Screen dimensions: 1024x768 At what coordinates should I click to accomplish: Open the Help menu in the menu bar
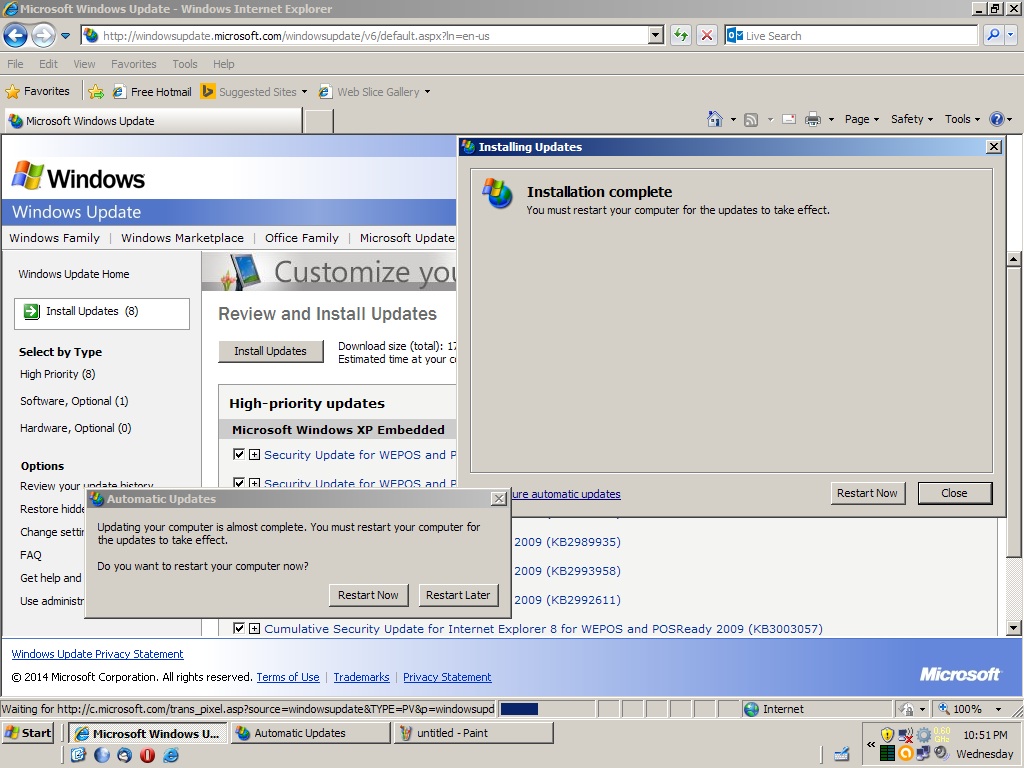pyautogui.click(x=223, y=64)
